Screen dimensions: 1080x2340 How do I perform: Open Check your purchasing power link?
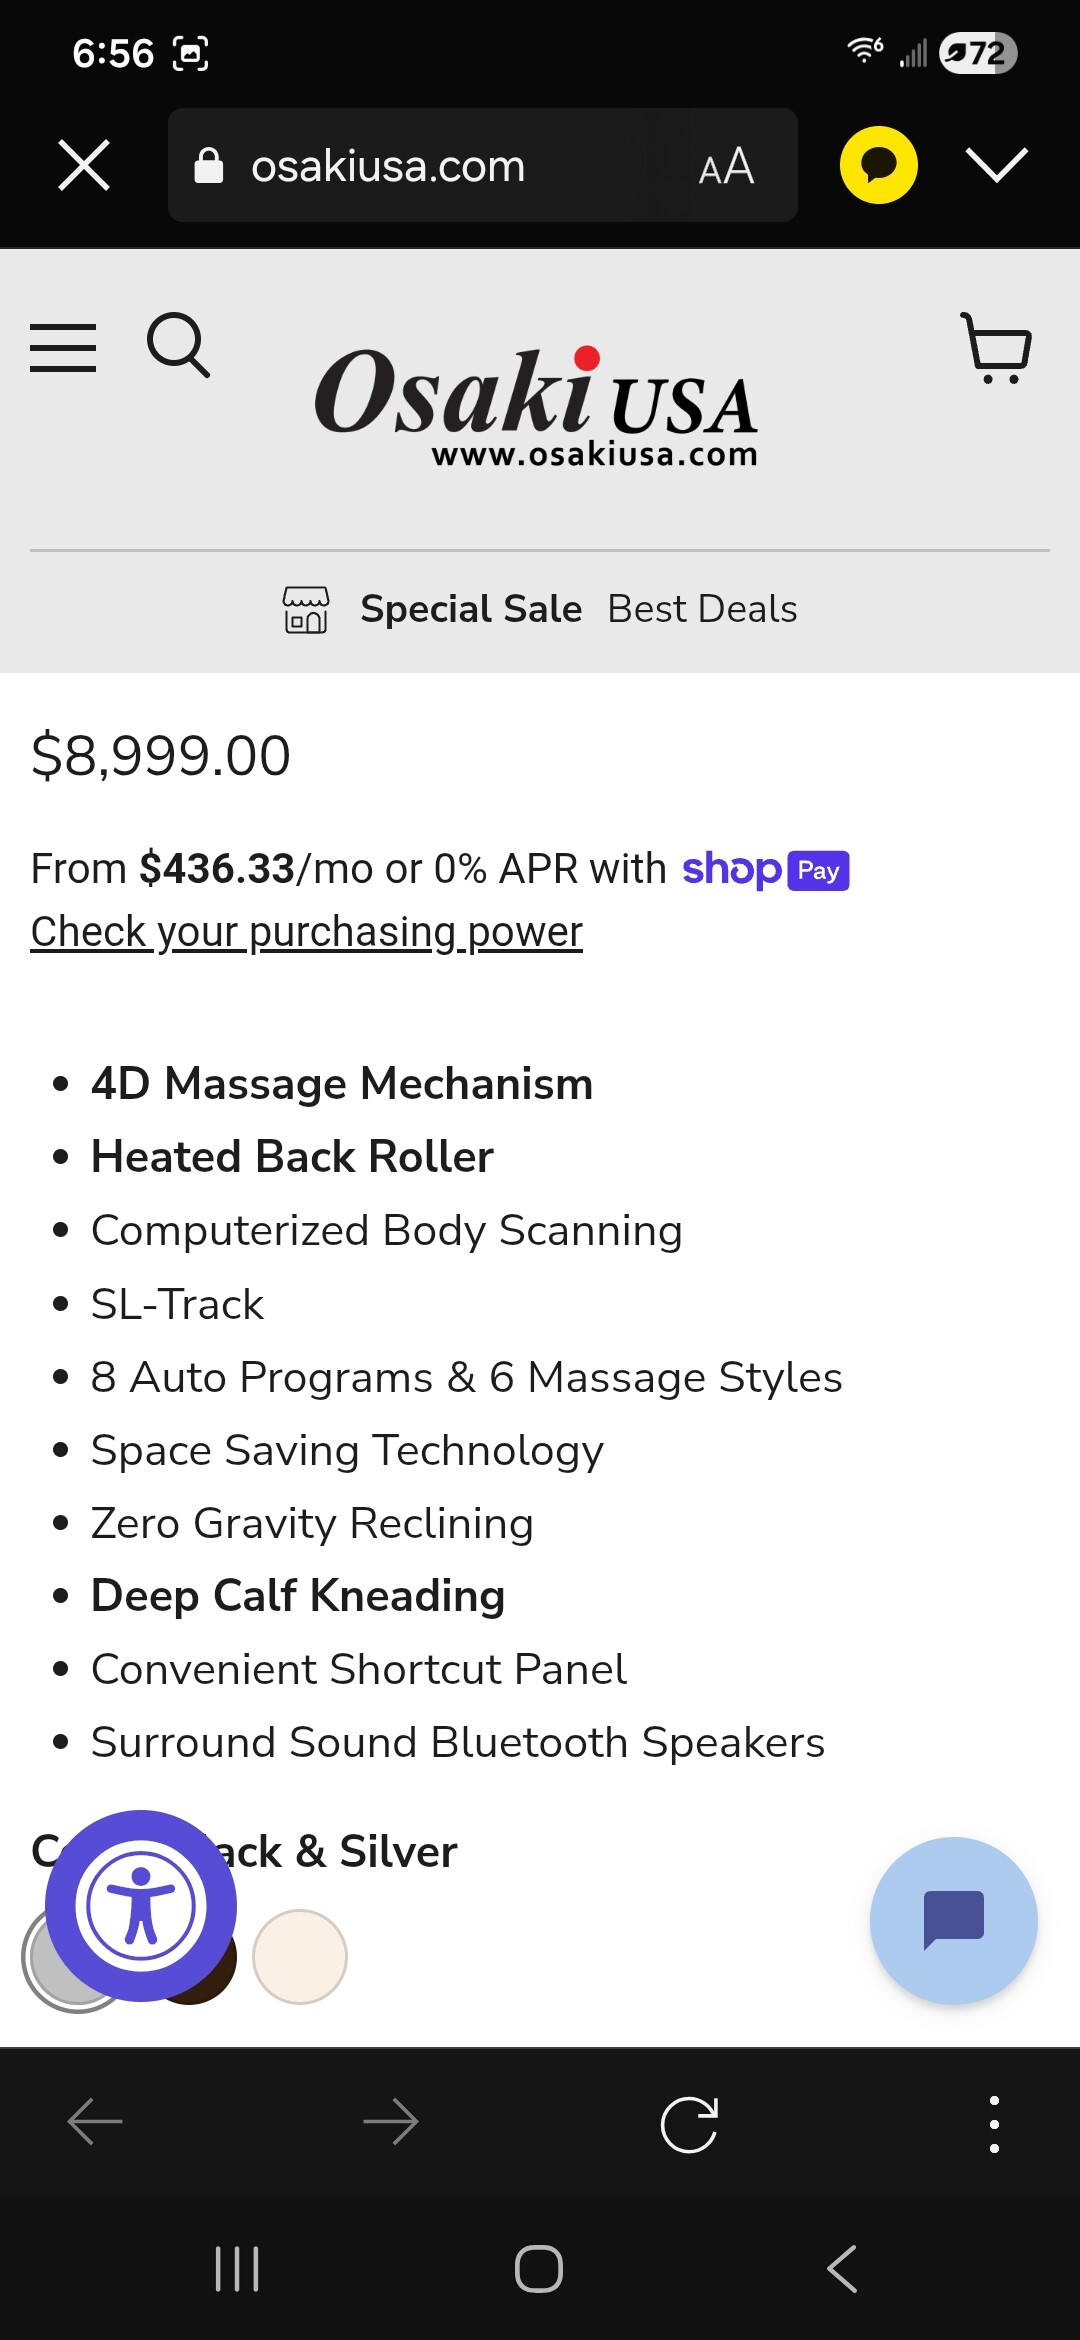[x=306, y=932]
